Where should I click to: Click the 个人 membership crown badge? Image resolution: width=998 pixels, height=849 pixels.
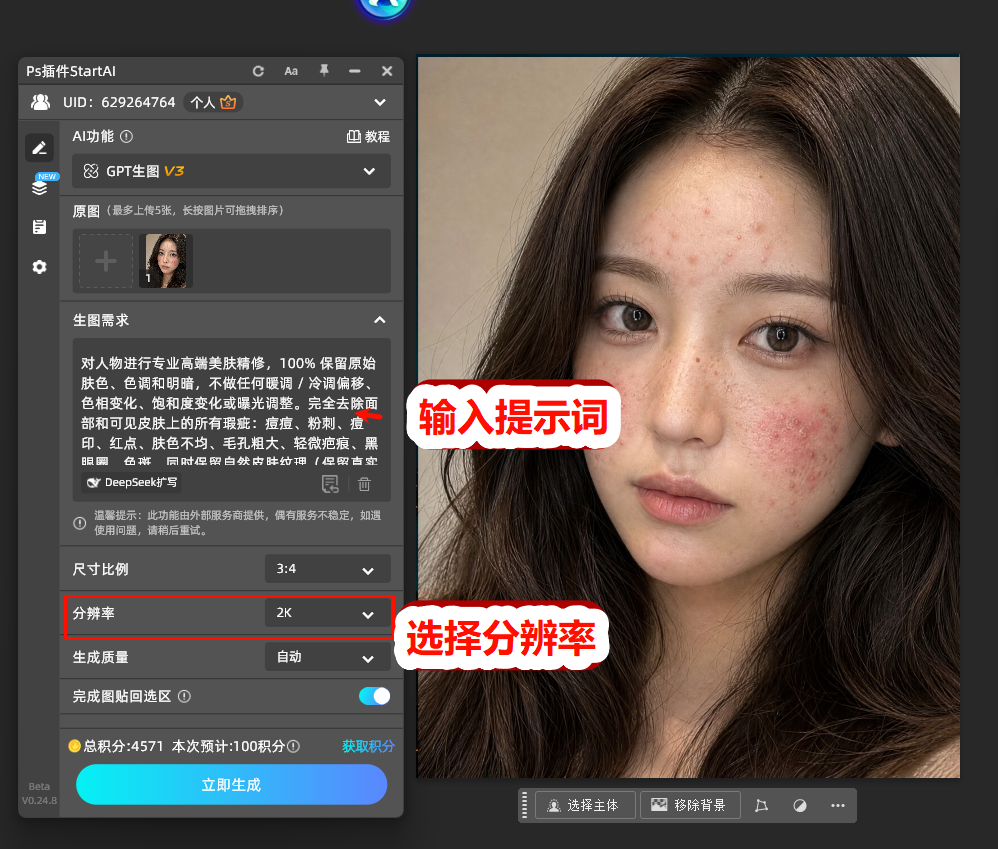pyautogui.click(x=213, y=102)
